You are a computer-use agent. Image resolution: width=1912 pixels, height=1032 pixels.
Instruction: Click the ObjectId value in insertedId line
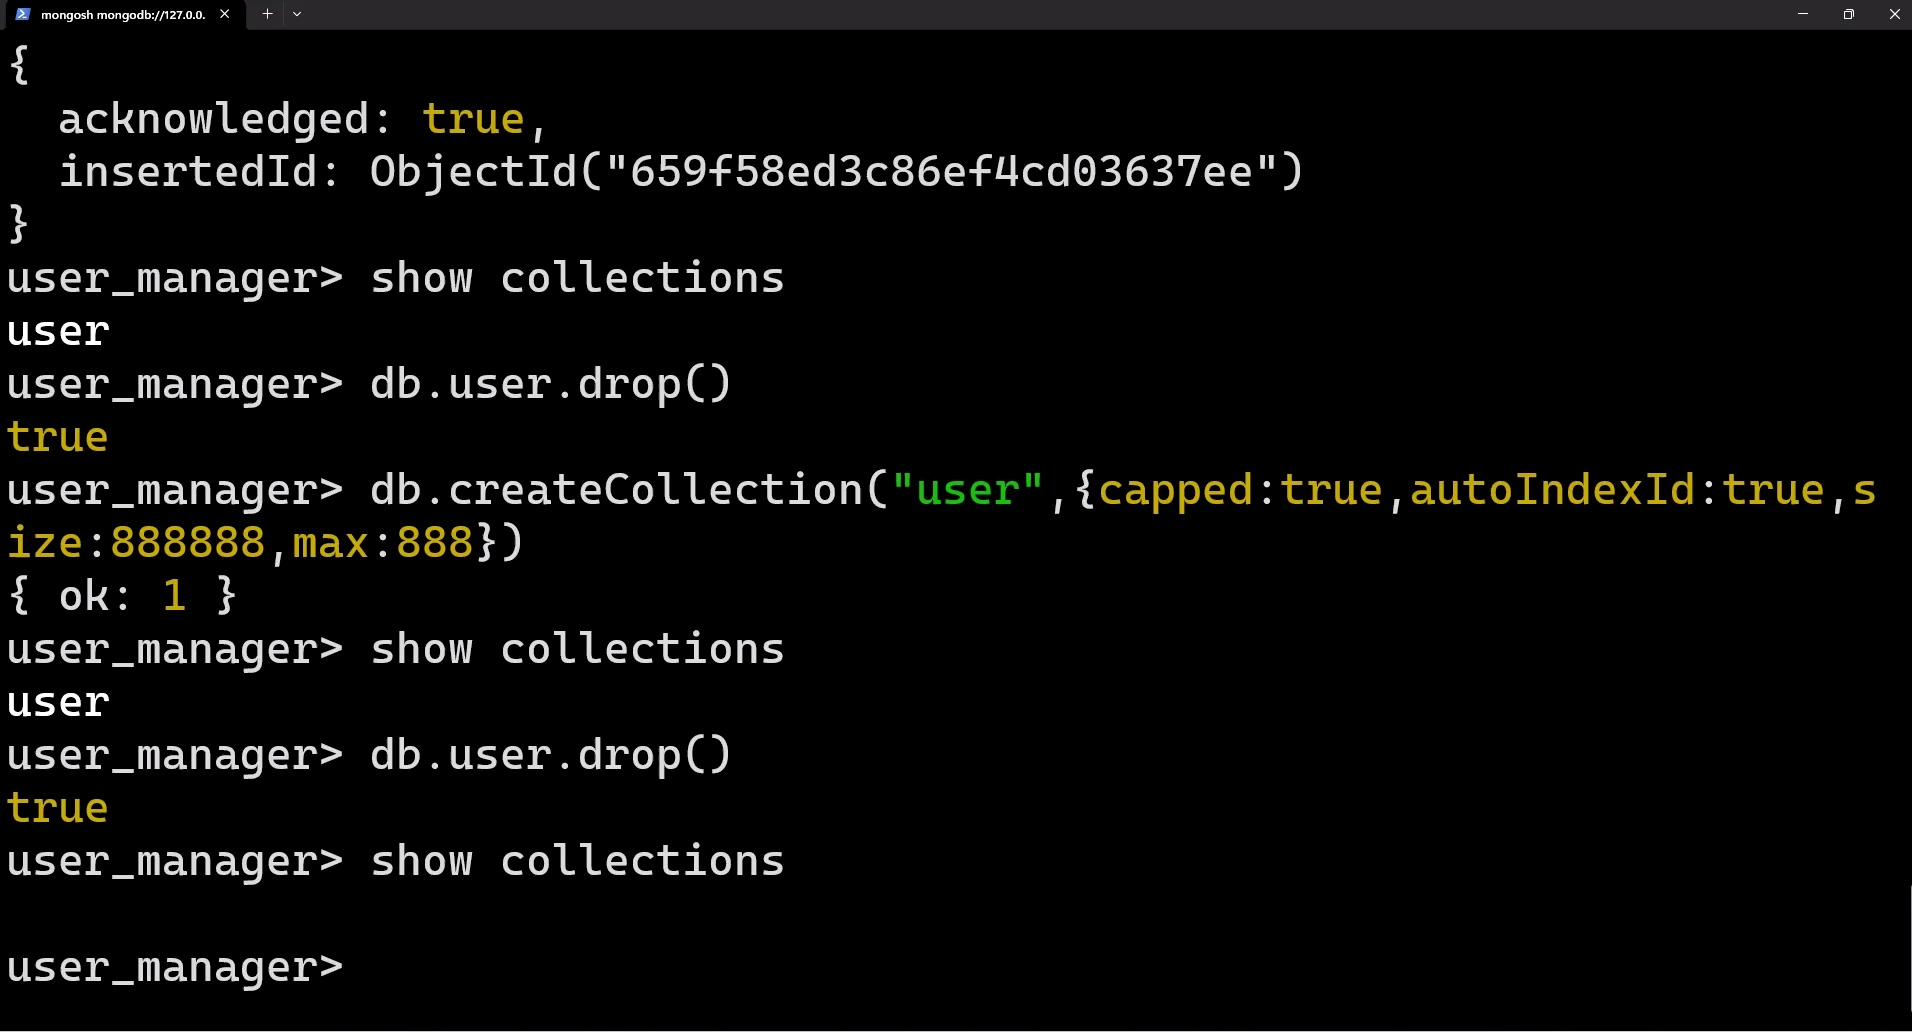[x=836, y=172]
